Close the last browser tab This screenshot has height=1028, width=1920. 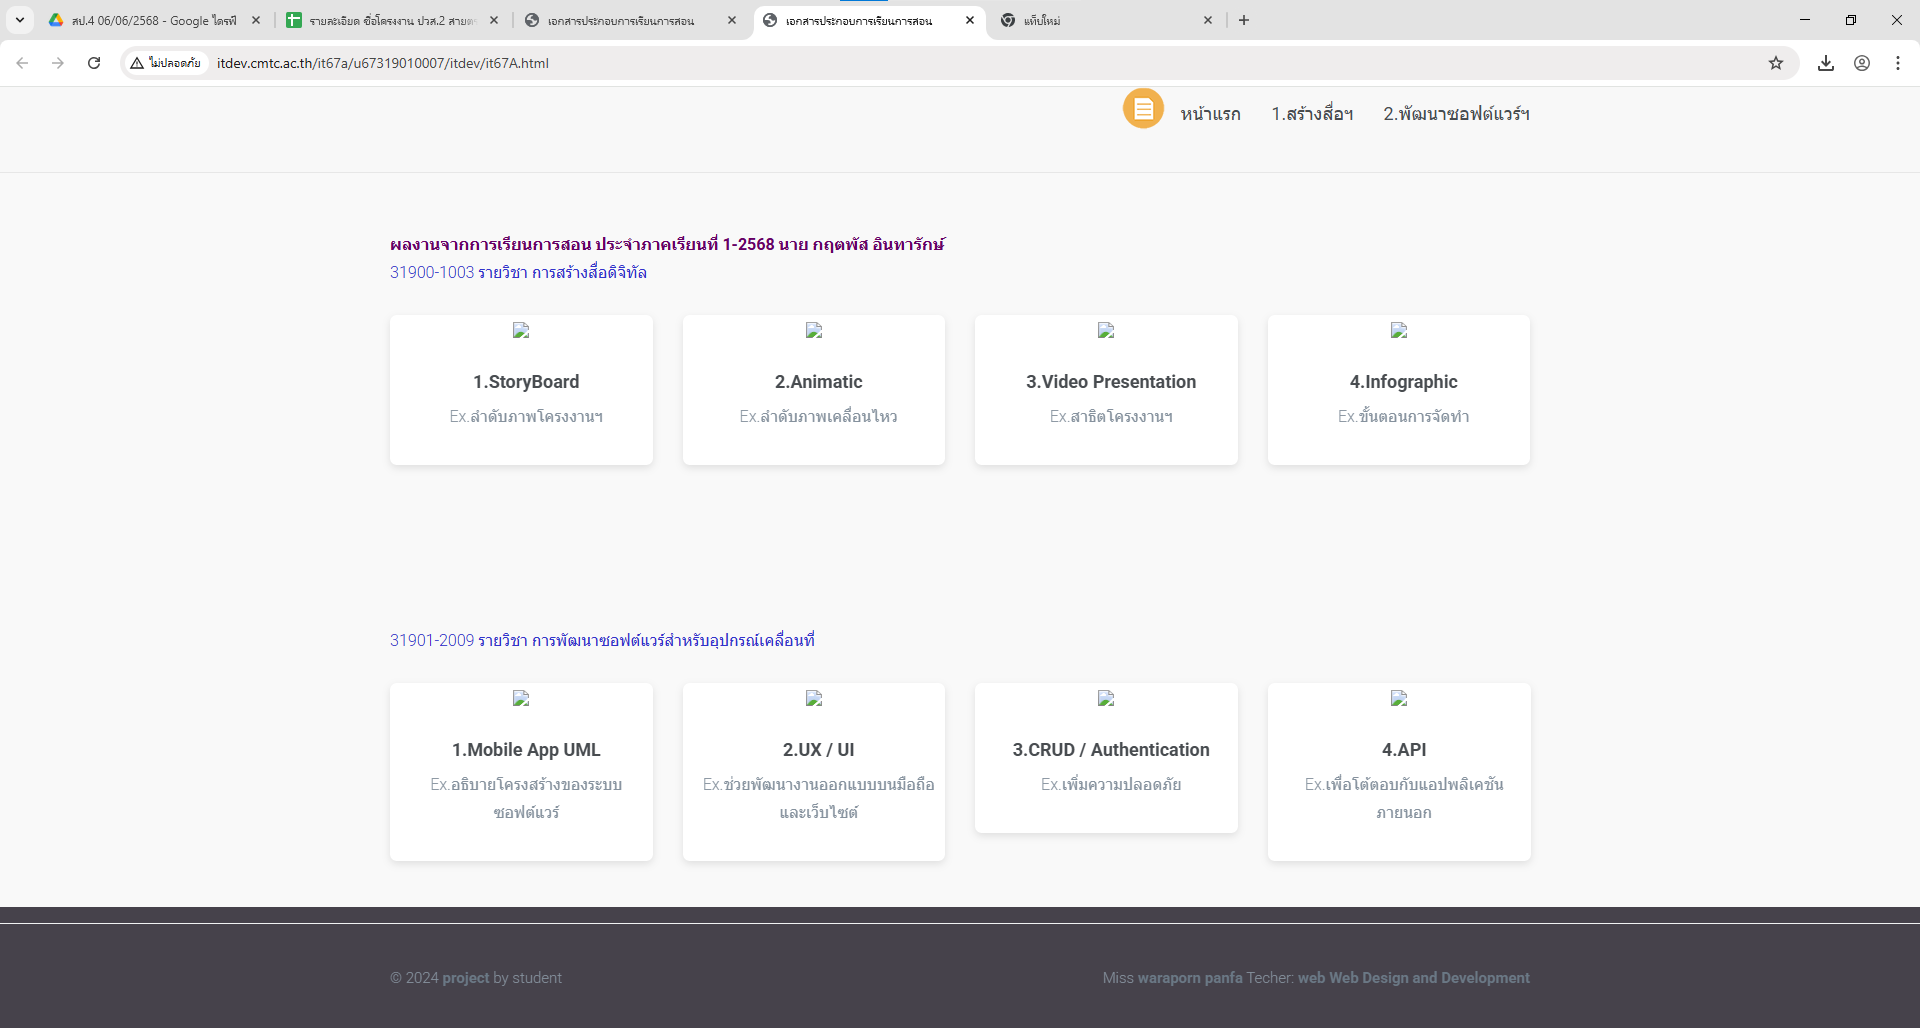[1207, 20]
